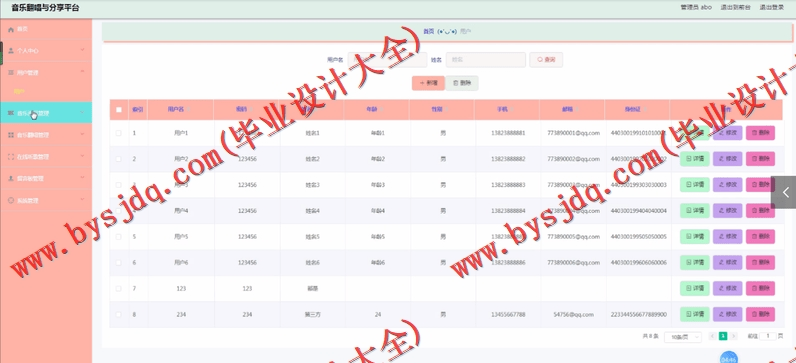Viewport: 796px width, 363px height.
Task: Click 删除 for user 用户4
Action: tap(760, 211)
